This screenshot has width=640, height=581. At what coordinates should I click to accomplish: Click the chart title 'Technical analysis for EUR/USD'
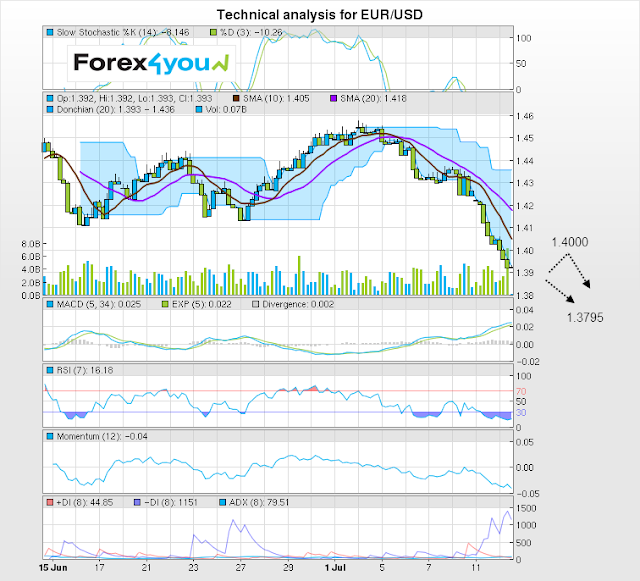pos(320,15)
